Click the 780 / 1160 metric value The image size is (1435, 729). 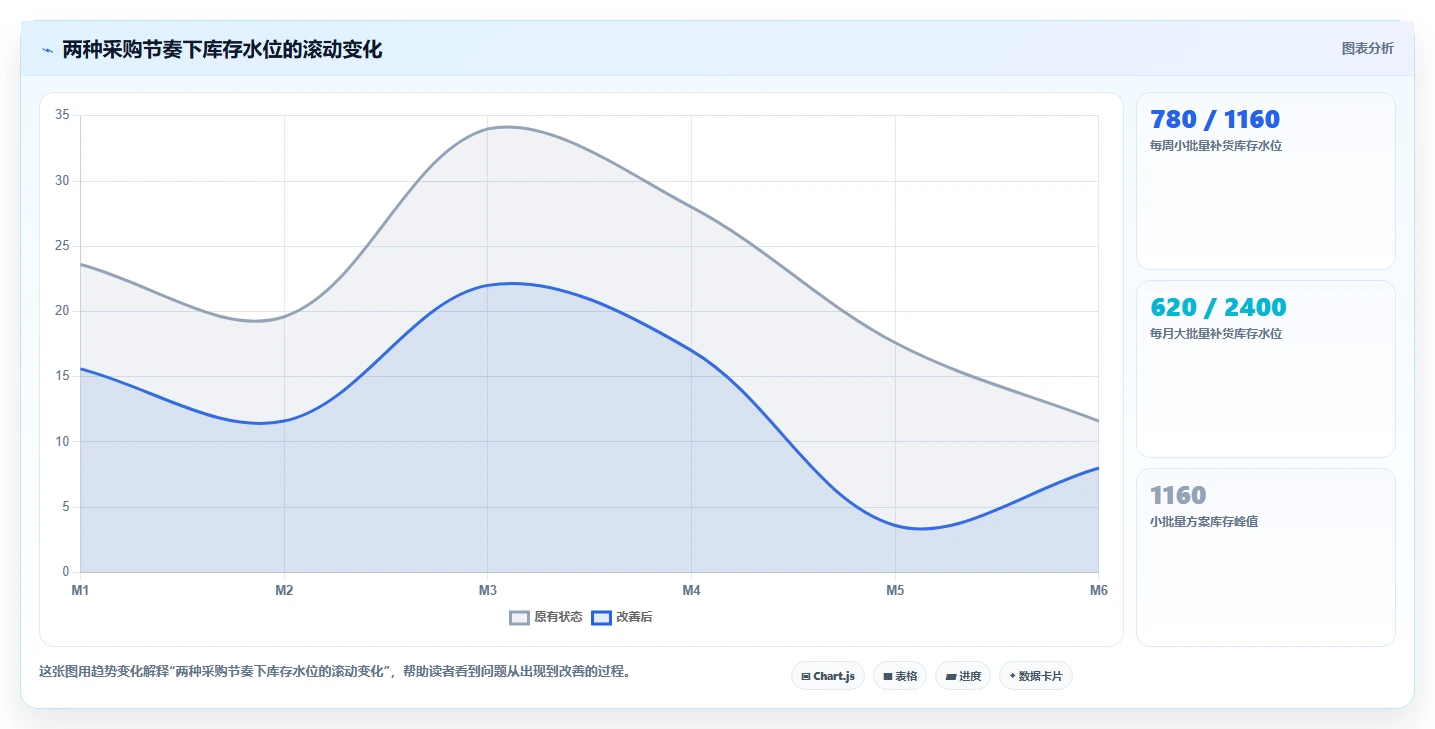click(1215, 119)
